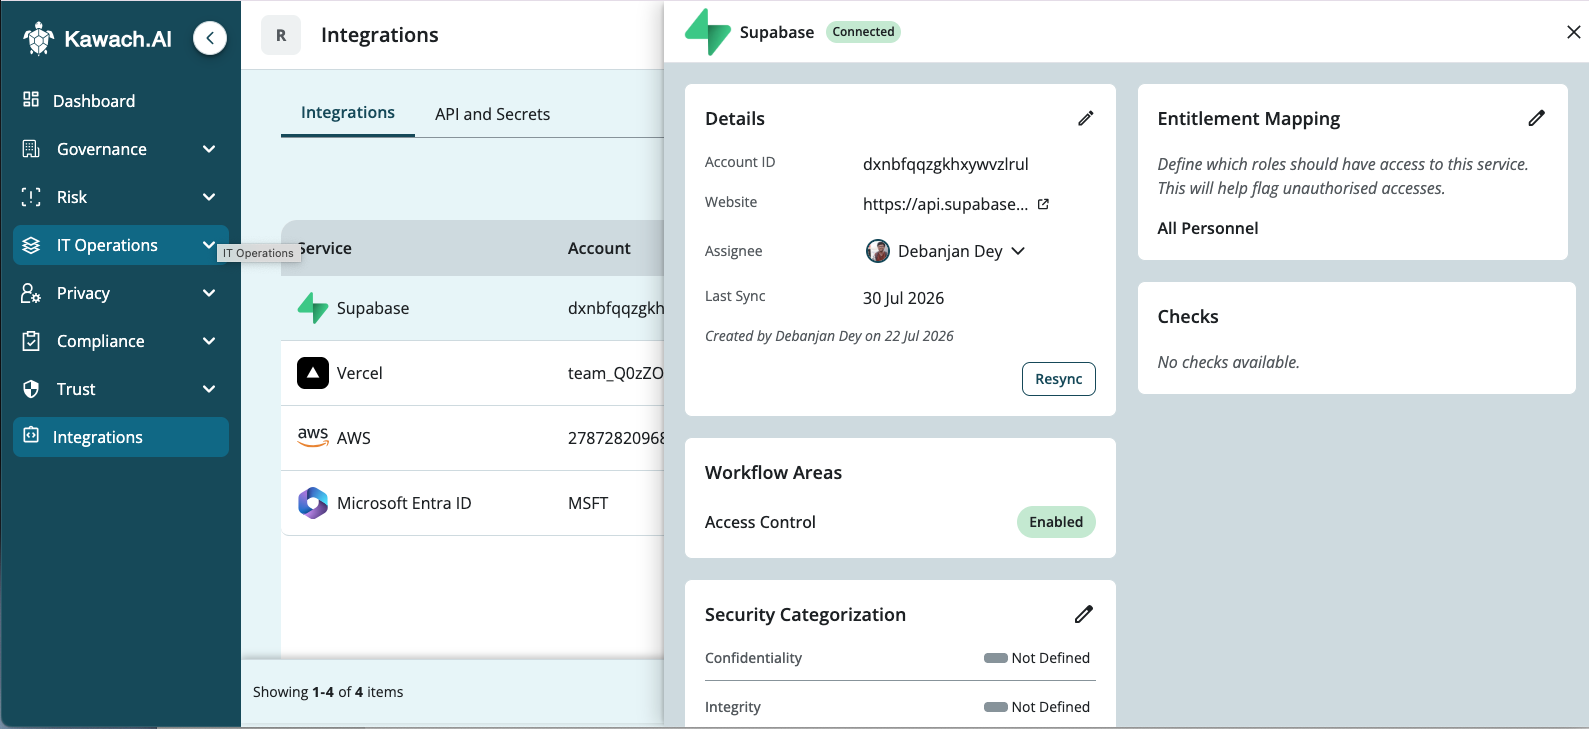Viewport: 1589px width, 729px height.
Task: Click the No checks available text
Action: coord(1228,362)
